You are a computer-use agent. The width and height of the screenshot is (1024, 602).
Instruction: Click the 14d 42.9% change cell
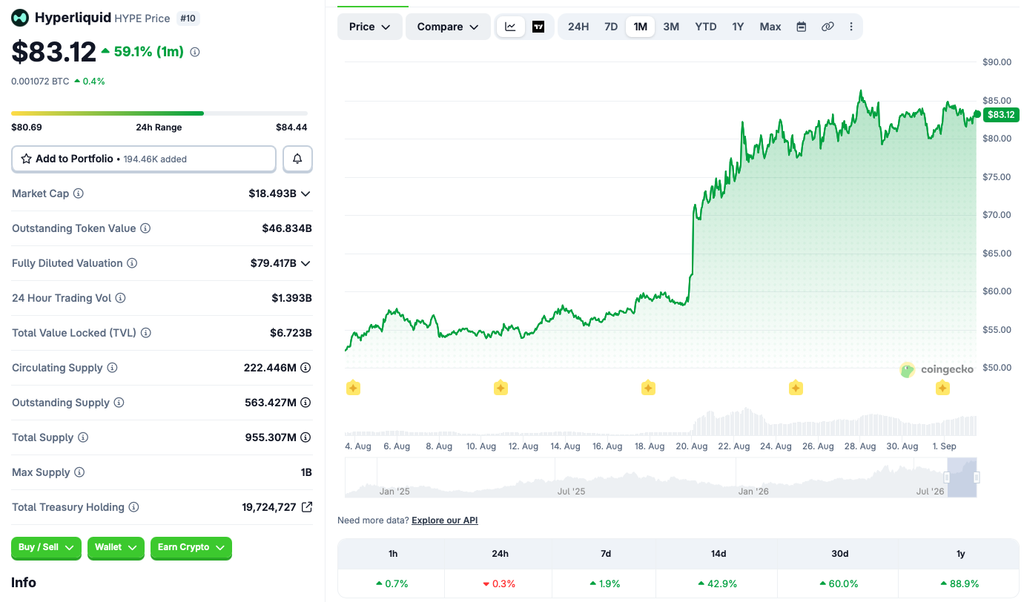coord(718,584)
